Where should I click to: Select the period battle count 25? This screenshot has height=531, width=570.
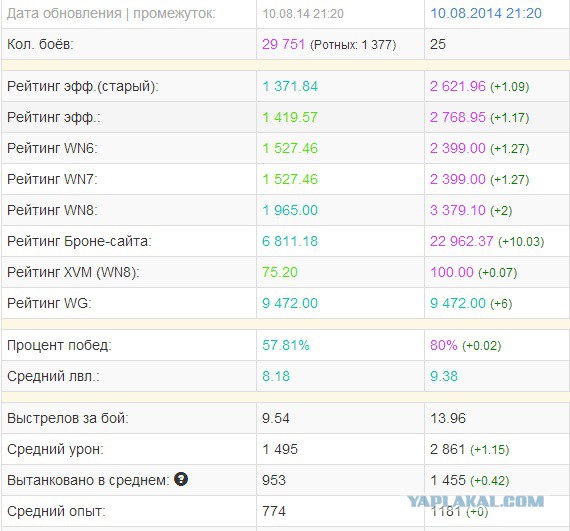(438, 44)
